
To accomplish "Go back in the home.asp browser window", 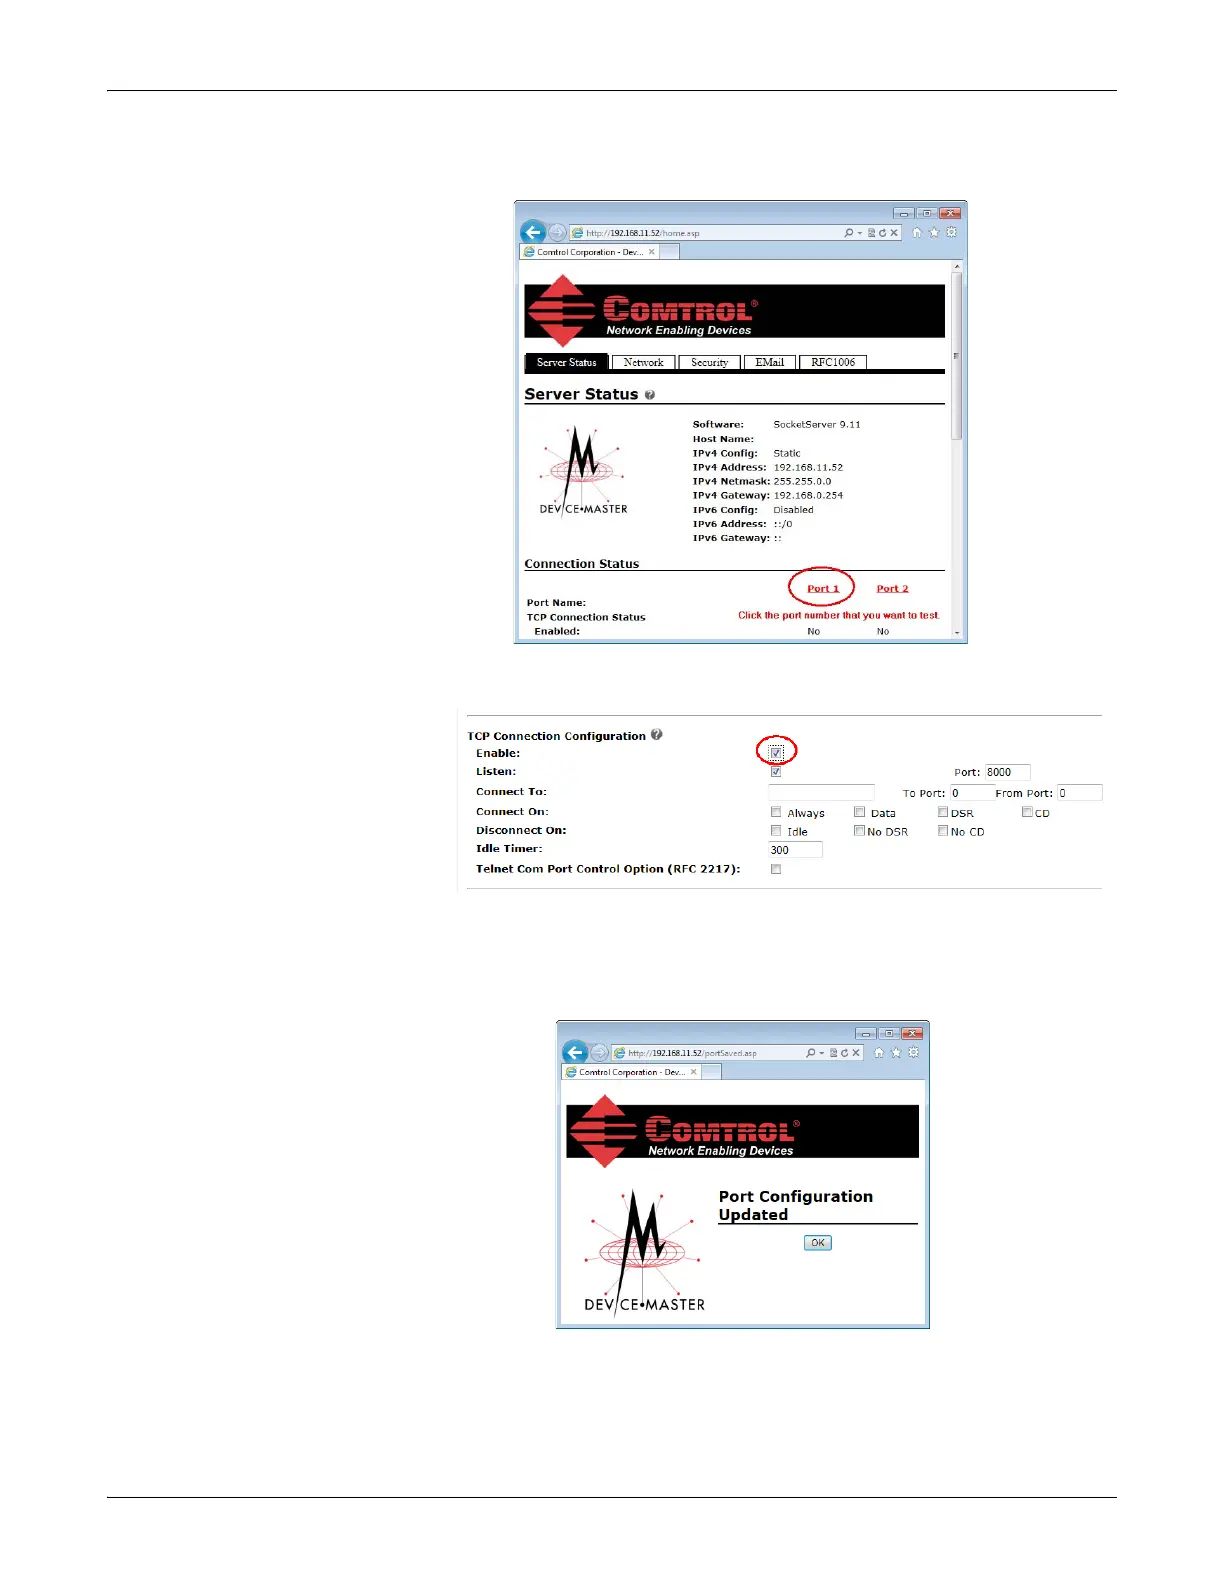I will pos(533,232).
